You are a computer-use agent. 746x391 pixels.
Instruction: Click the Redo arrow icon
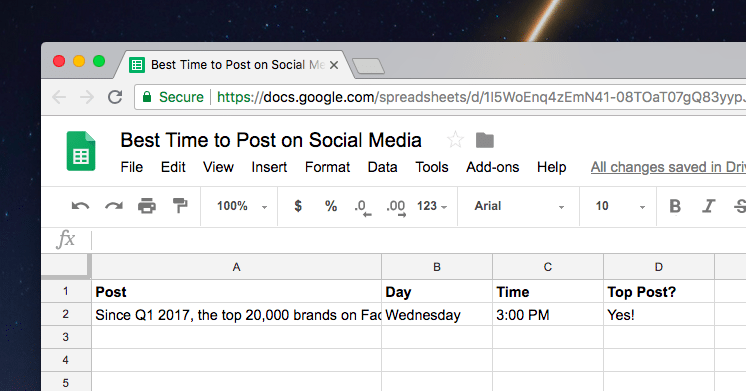pyautogui.click(x=114, y=206)
